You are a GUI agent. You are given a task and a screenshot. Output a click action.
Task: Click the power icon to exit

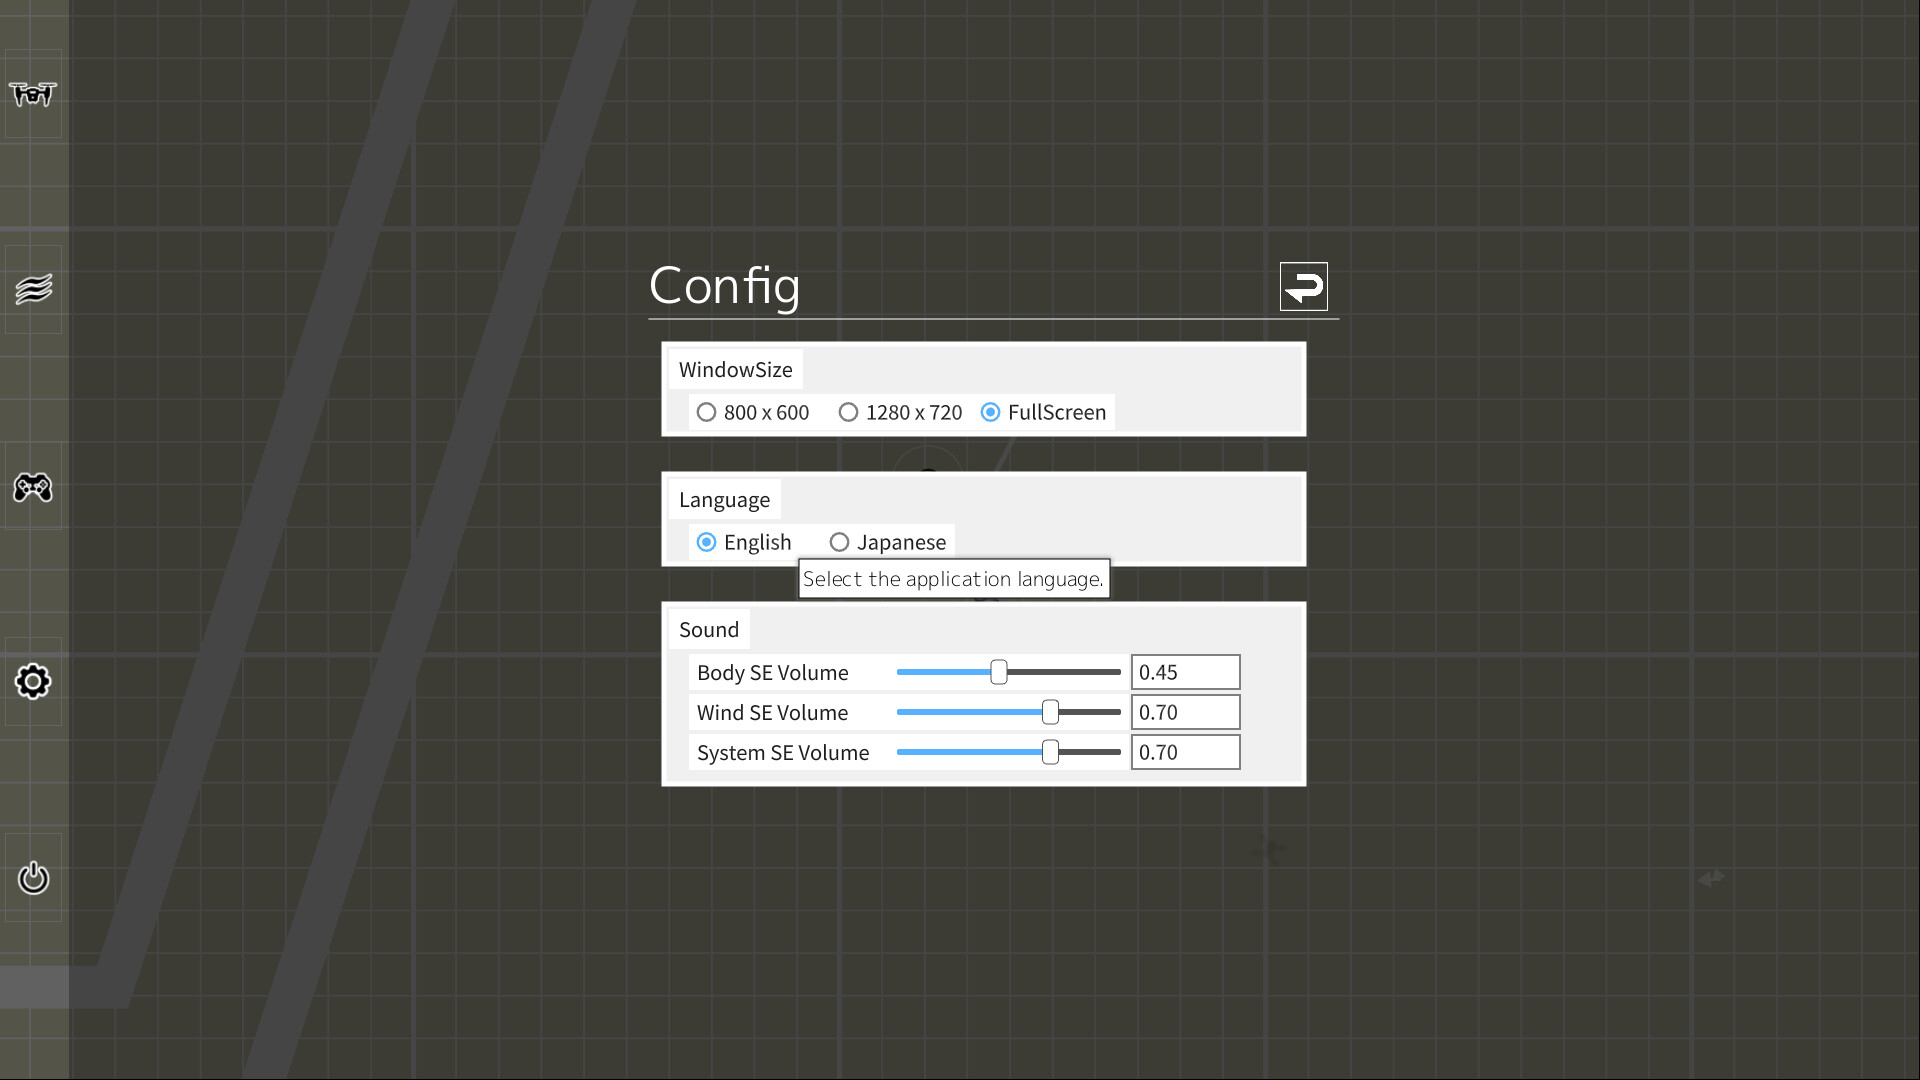(33, 878)
